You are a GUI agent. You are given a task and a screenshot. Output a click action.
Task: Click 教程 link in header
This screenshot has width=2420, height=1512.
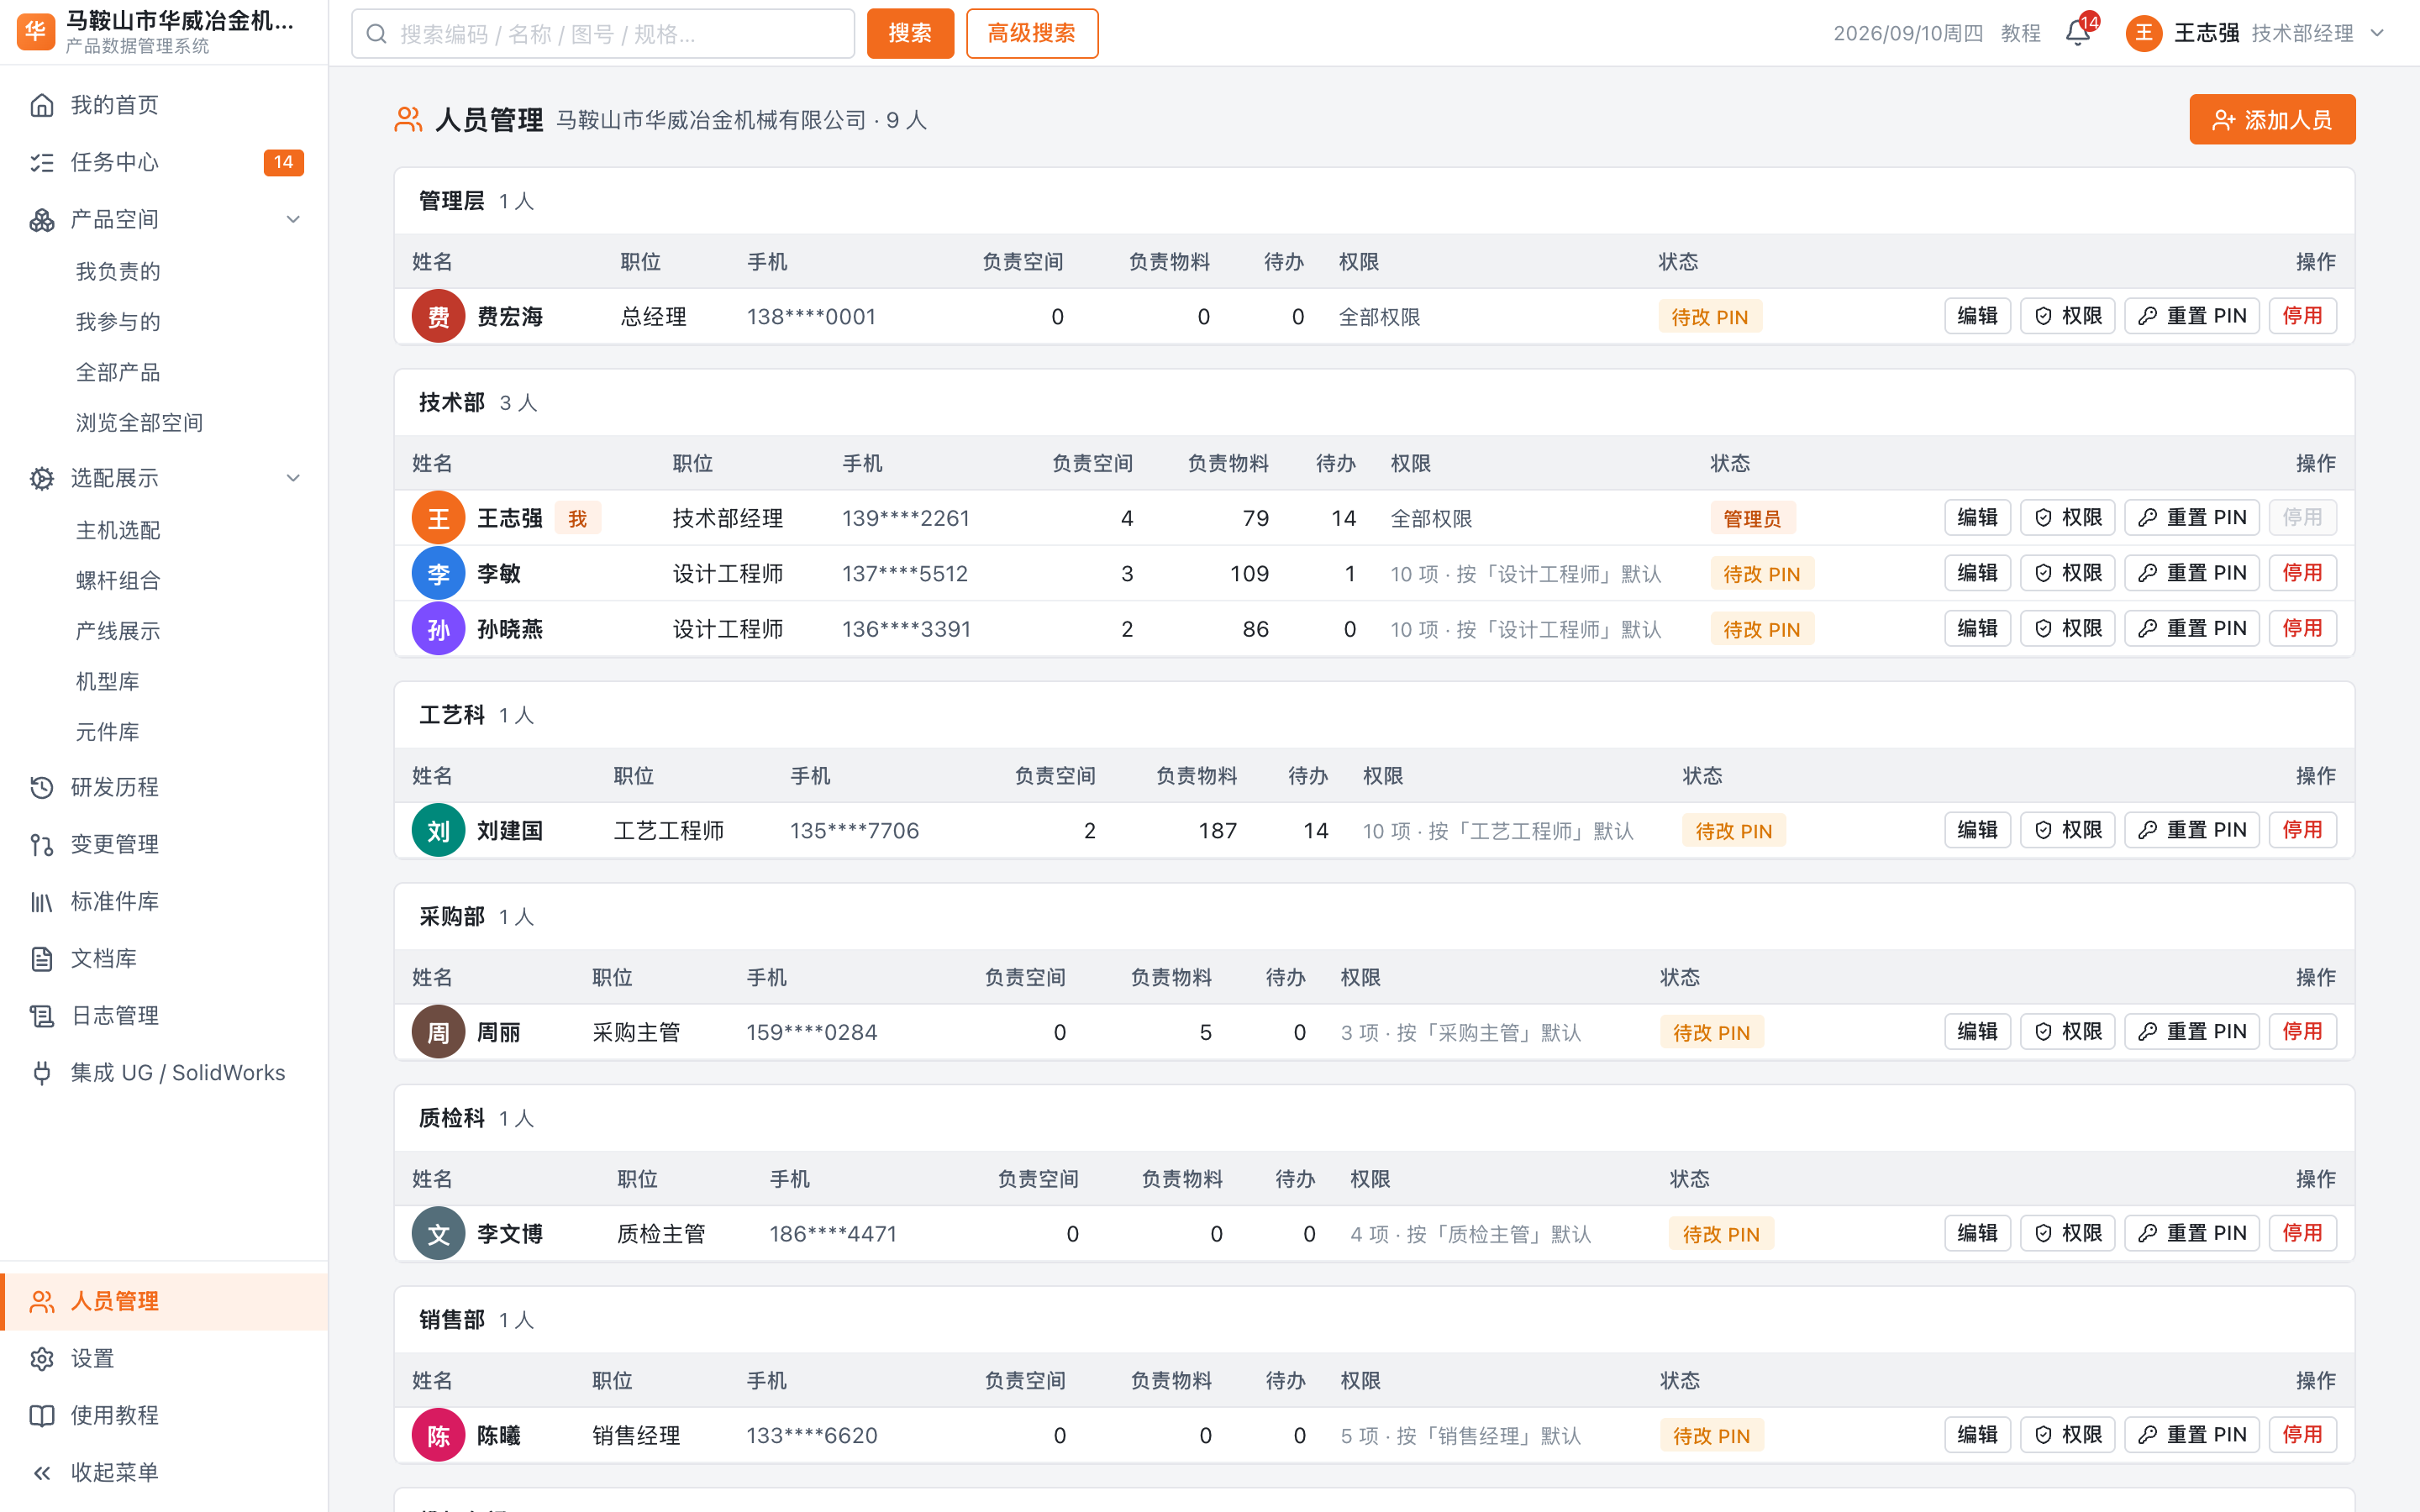point(2020,33)
